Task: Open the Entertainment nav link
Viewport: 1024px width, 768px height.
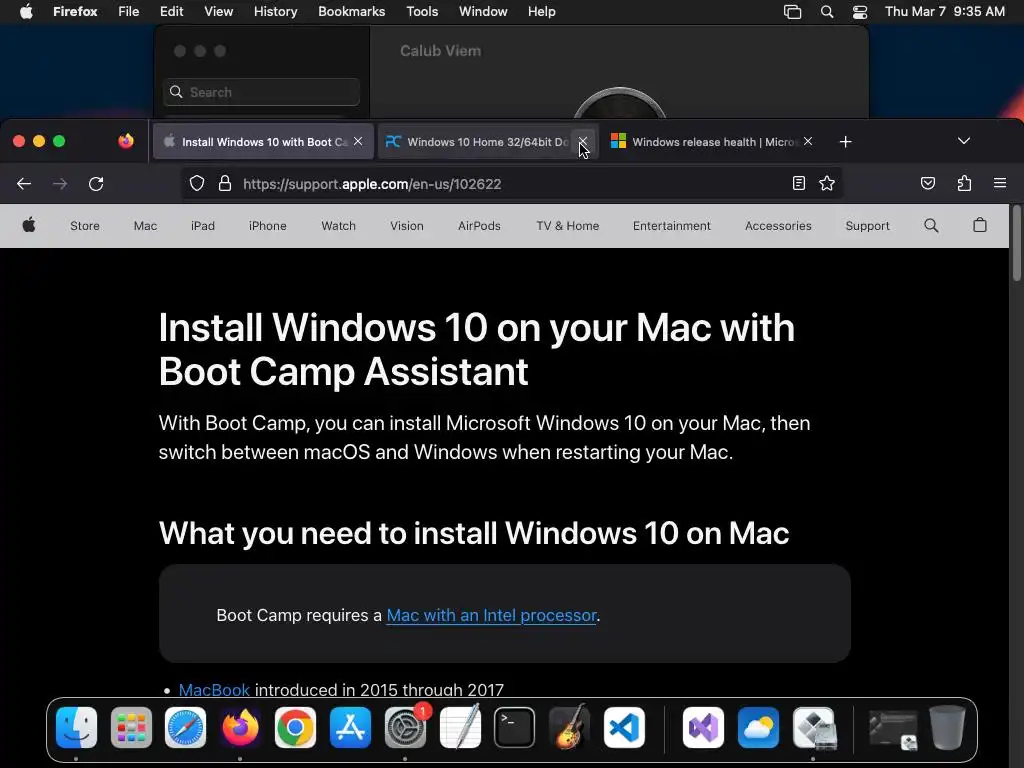Action: (671, 226)
